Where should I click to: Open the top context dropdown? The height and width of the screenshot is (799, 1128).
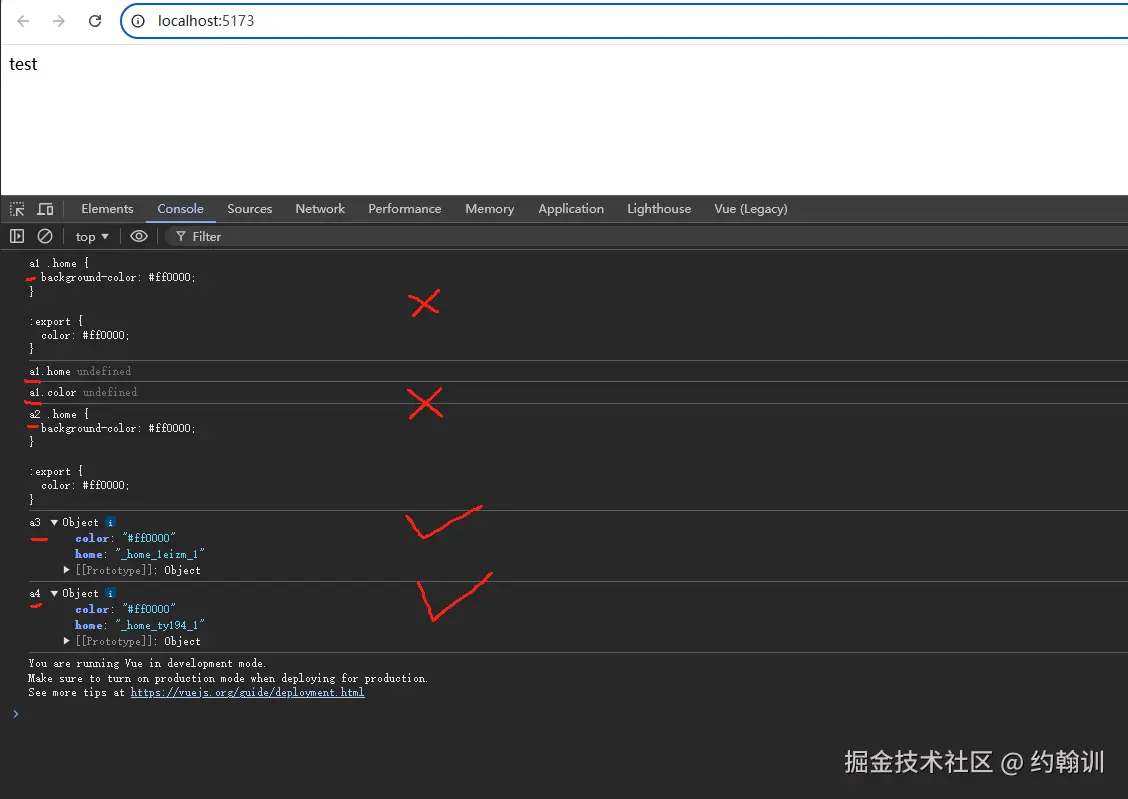pyautogui.click(x=92, y=237)
